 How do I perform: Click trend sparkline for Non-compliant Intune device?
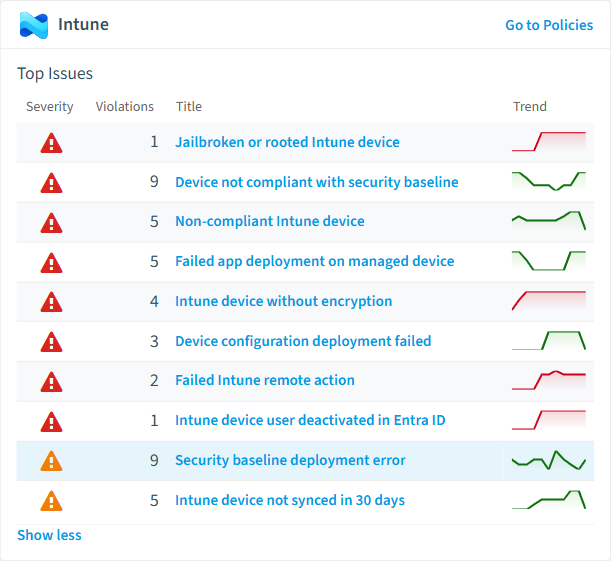click(549, 221)
